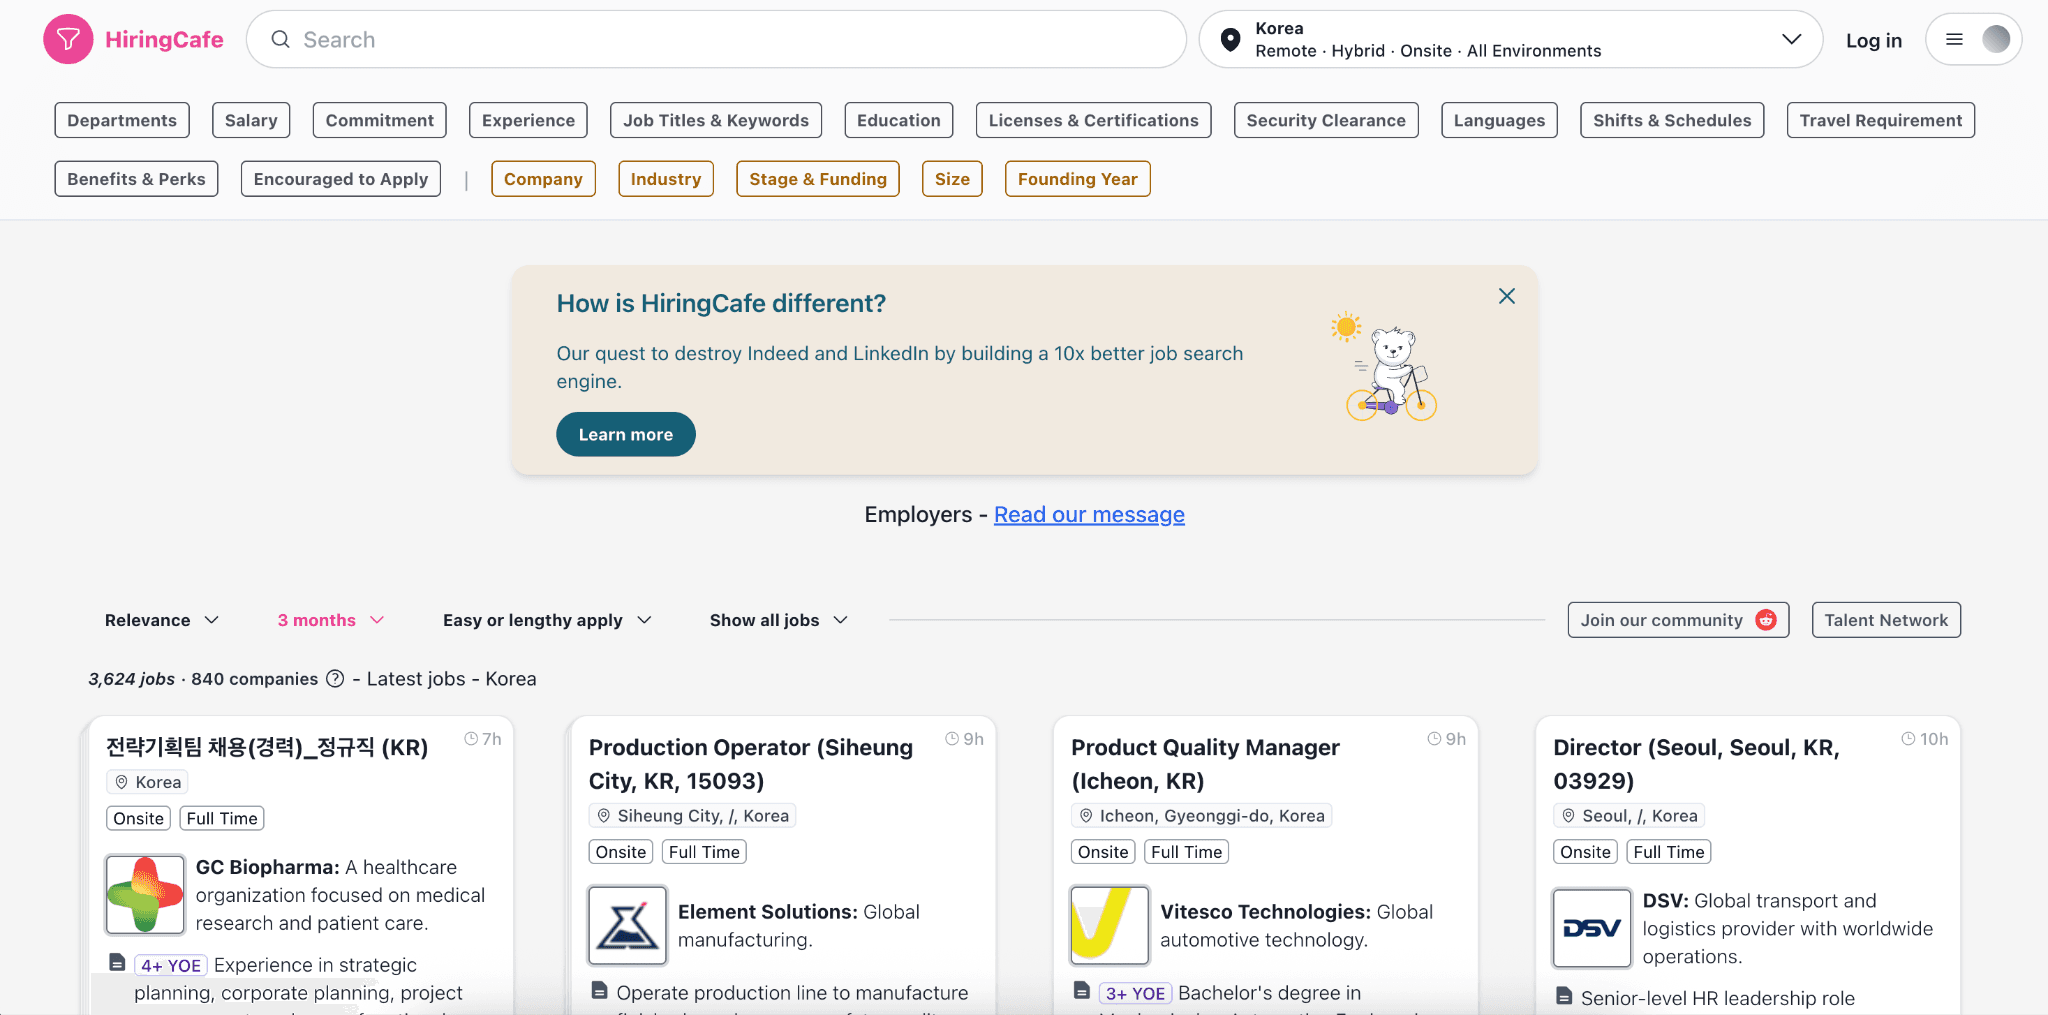Viewport: 2048px width, 1015px height.
Task: Click the help question mark beside 840 companies
Action: (336, 679)
